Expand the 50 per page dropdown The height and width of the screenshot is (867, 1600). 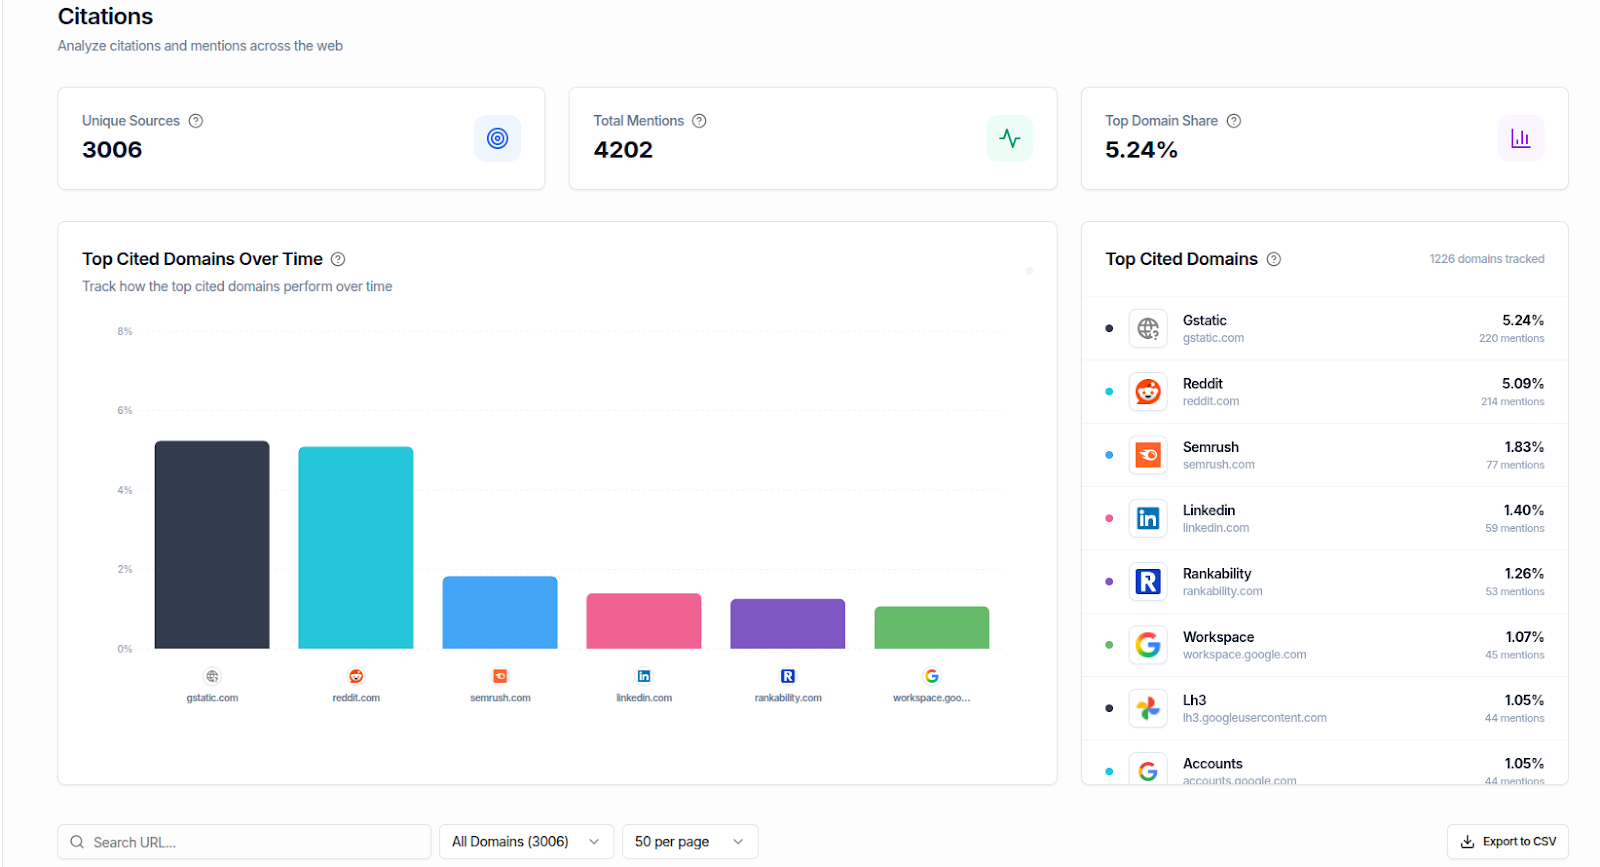click(689, 842)
